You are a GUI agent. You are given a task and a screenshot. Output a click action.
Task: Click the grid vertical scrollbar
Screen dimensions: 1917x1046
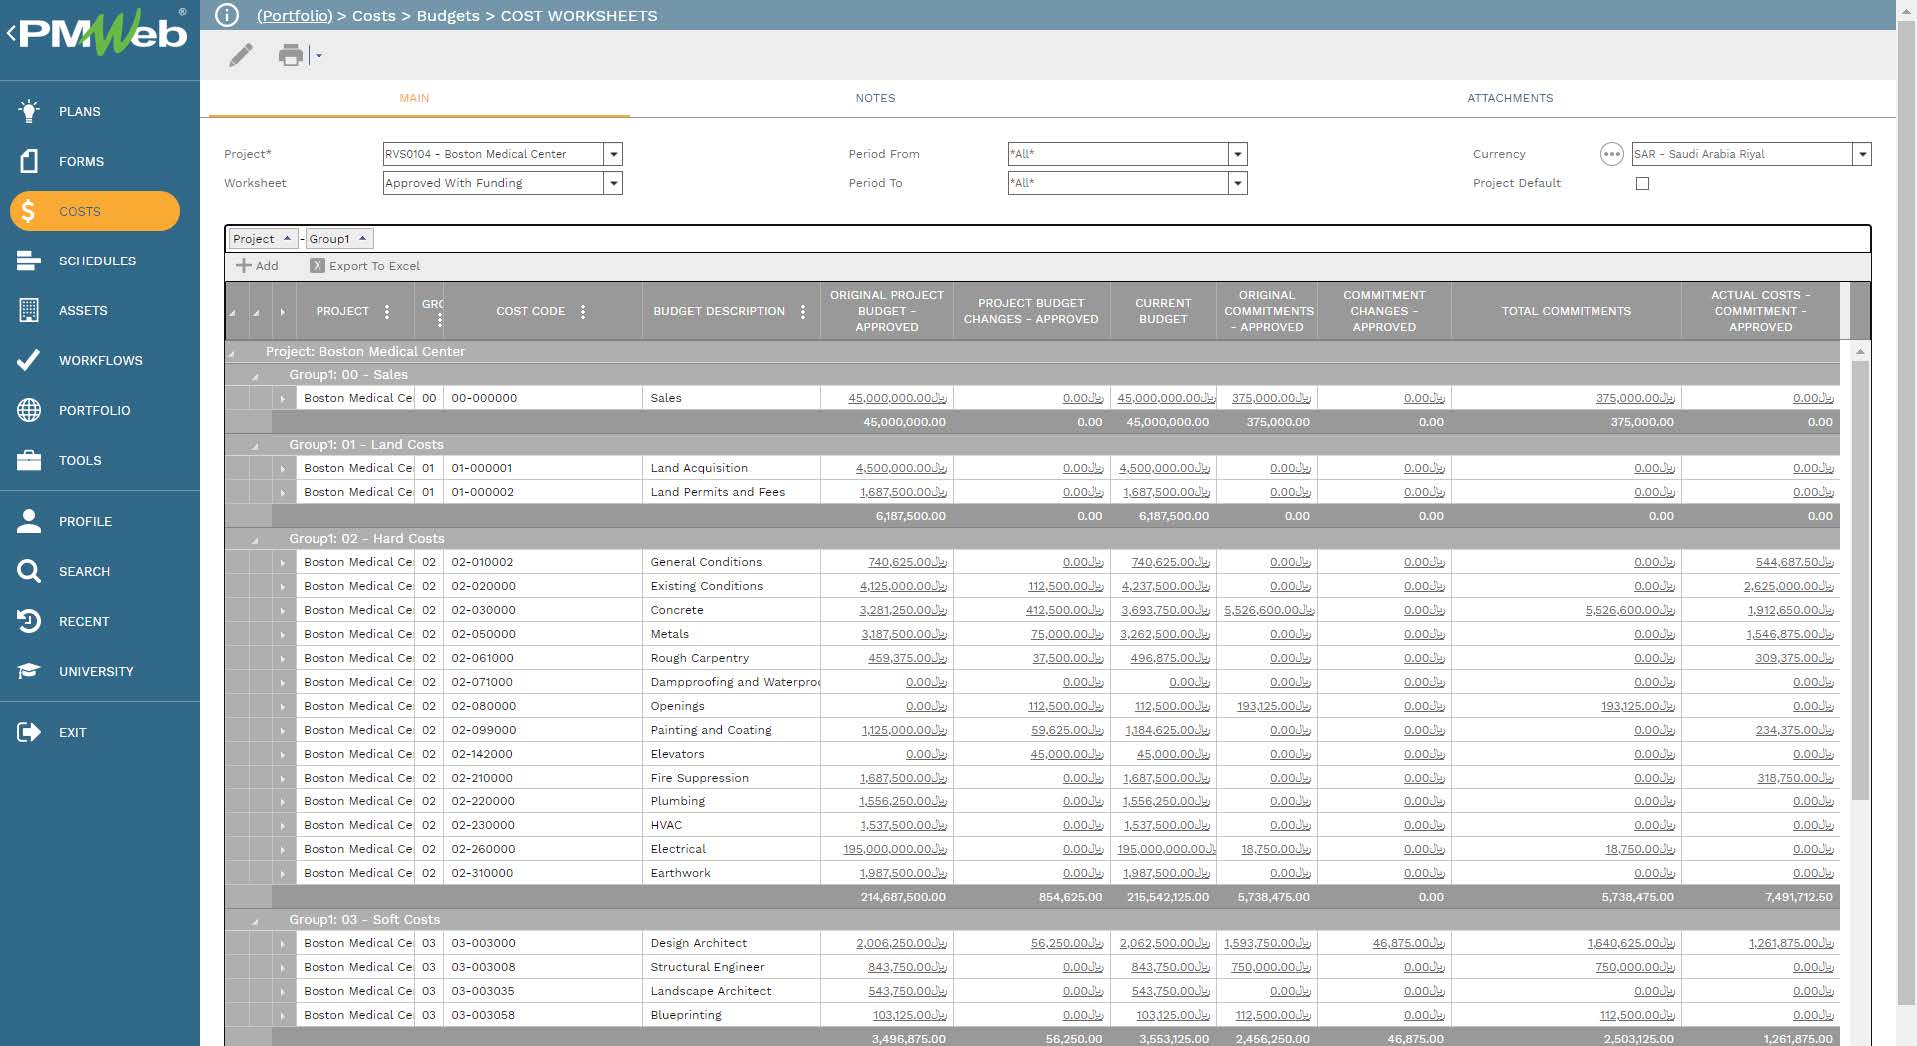click(1860, 580)
